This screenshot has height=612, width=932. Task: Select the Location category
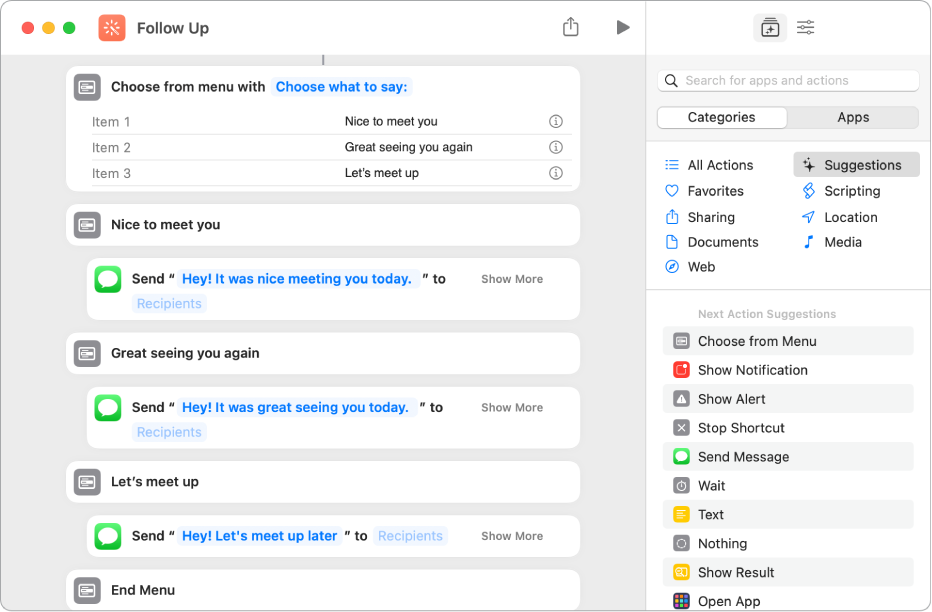click(849, 217)
